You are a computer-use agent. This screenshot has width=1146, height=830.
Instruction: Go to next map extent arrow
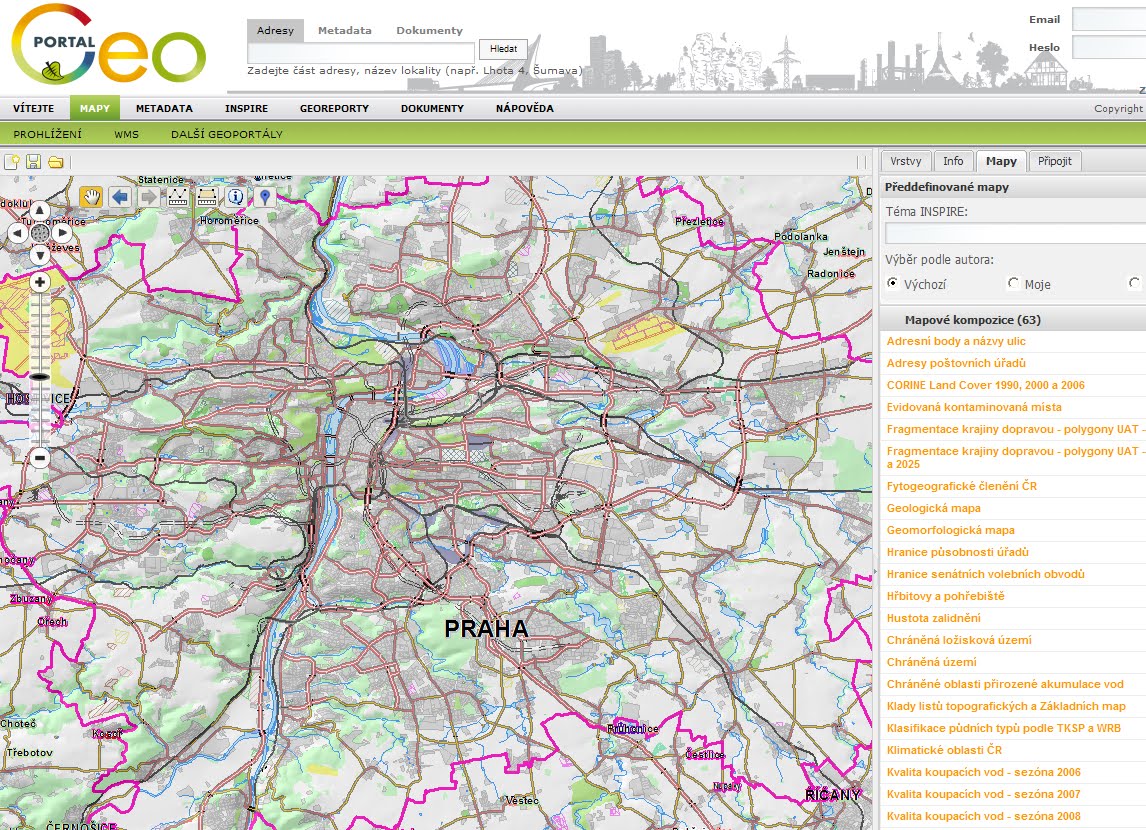148,197
